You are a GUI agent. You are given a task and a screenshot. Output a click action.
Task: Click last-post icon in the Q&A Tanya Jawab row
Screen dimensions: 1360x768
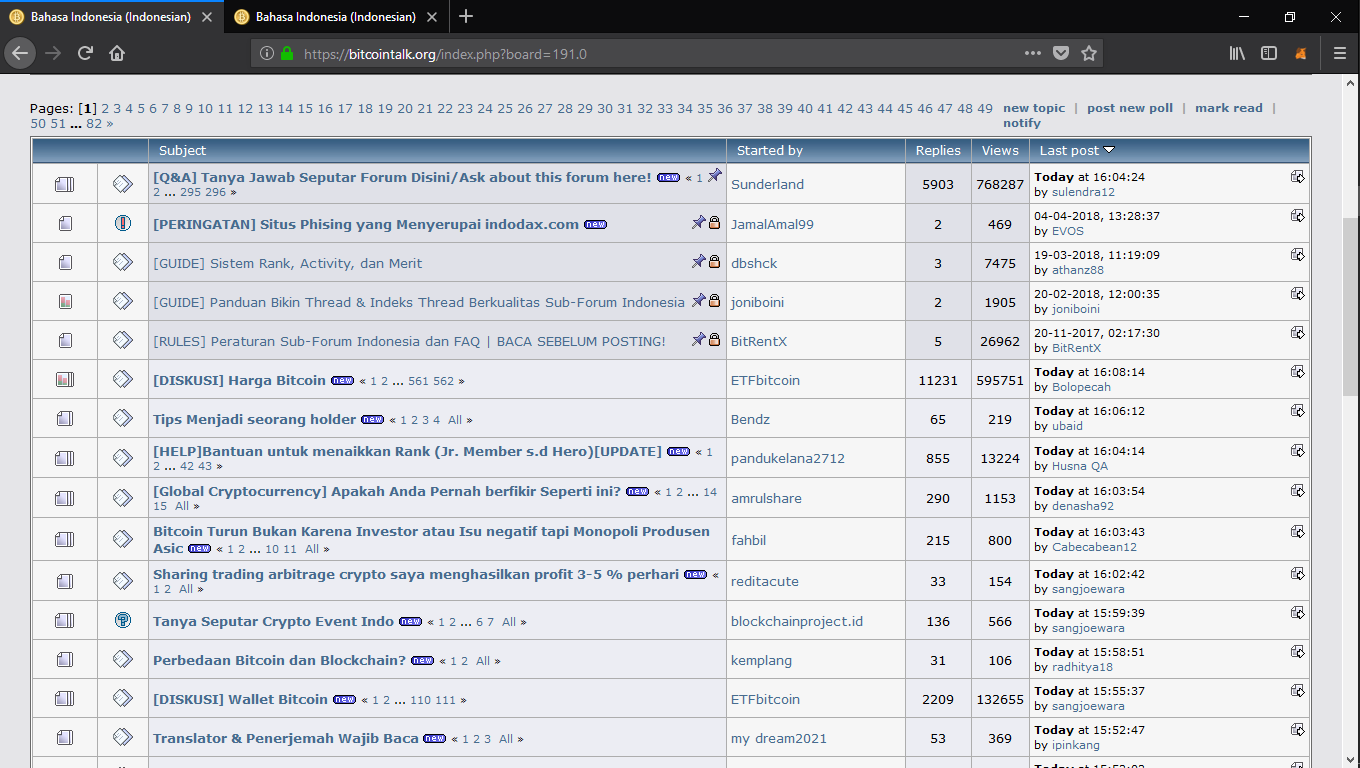tap(1298, 176)
